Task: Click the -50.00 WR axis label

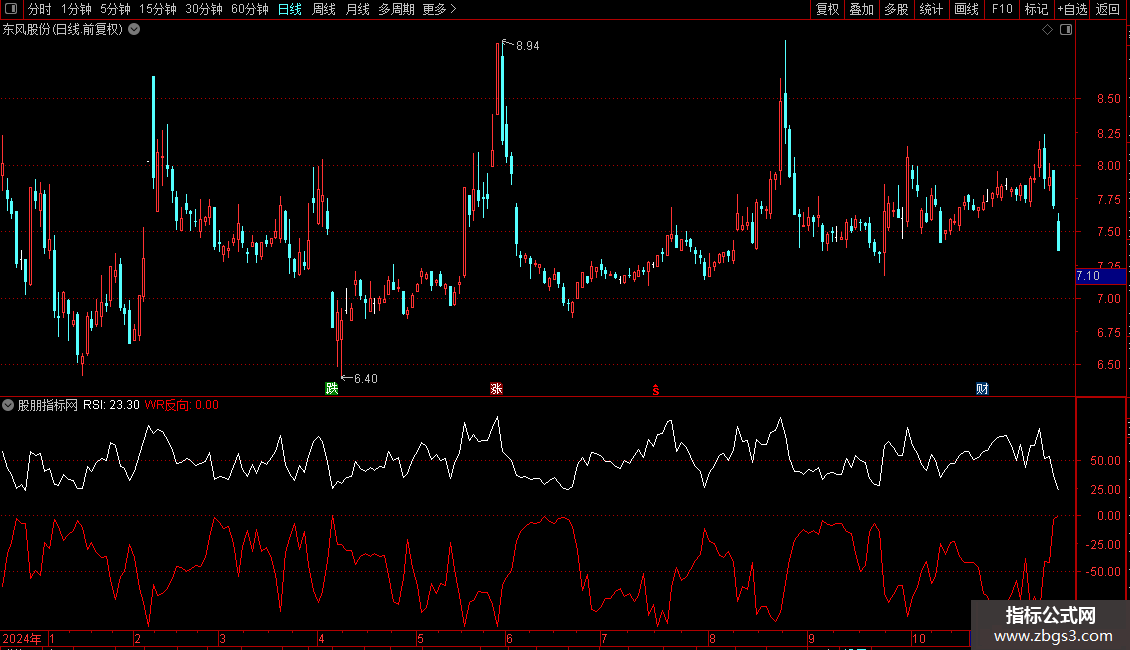Action: 1103,571
